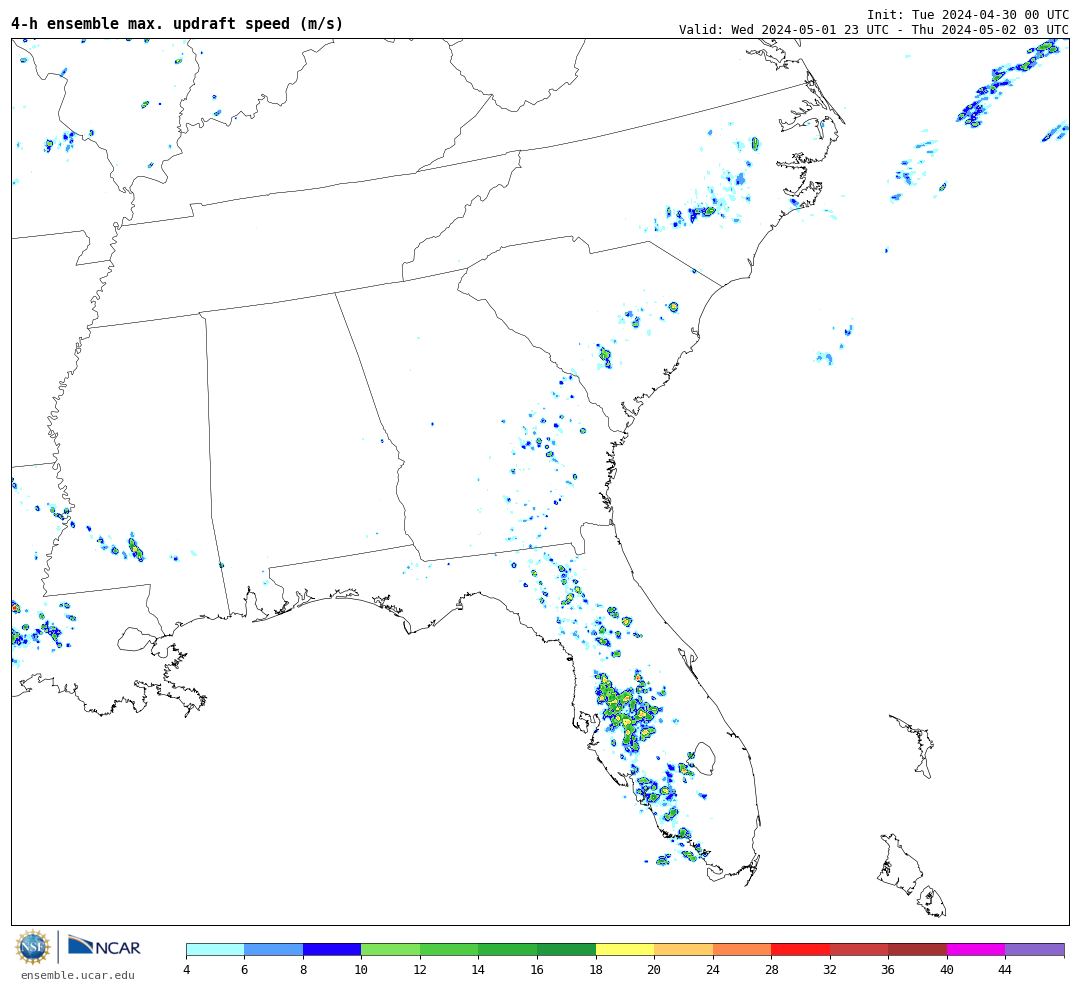Image resolution: width=1080 pixels, height=988 pixels.
Task: Click the 'Init: Tue 2024-04-30 00 UTC' text
Action: point(968,14)
